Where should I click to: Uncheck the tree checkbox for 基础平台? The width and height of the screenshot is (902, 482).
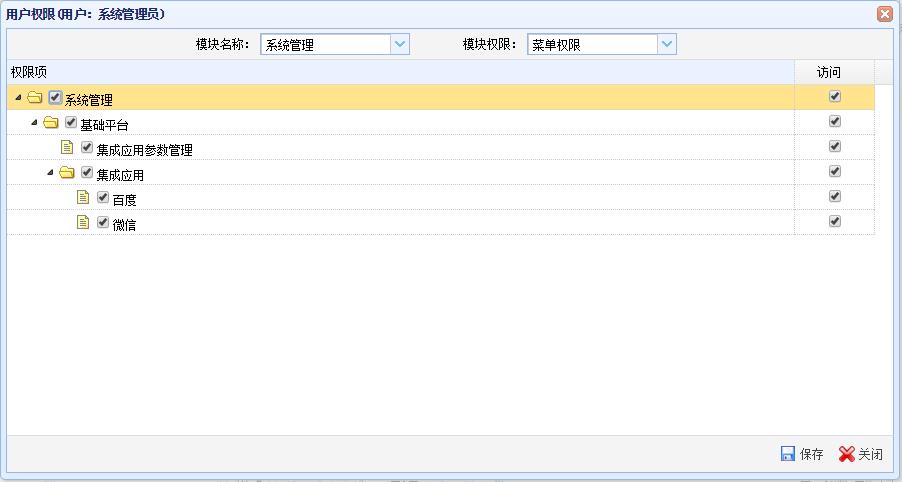(71, 122)
